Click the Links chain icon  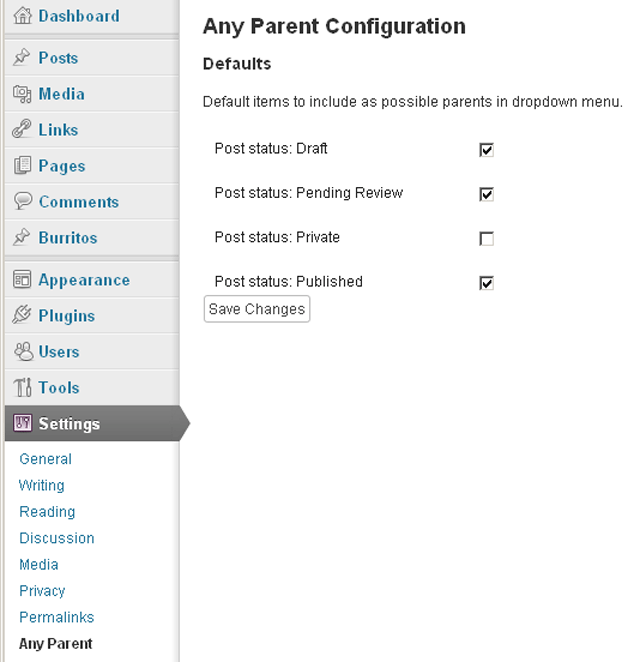(x=22, y=129)
